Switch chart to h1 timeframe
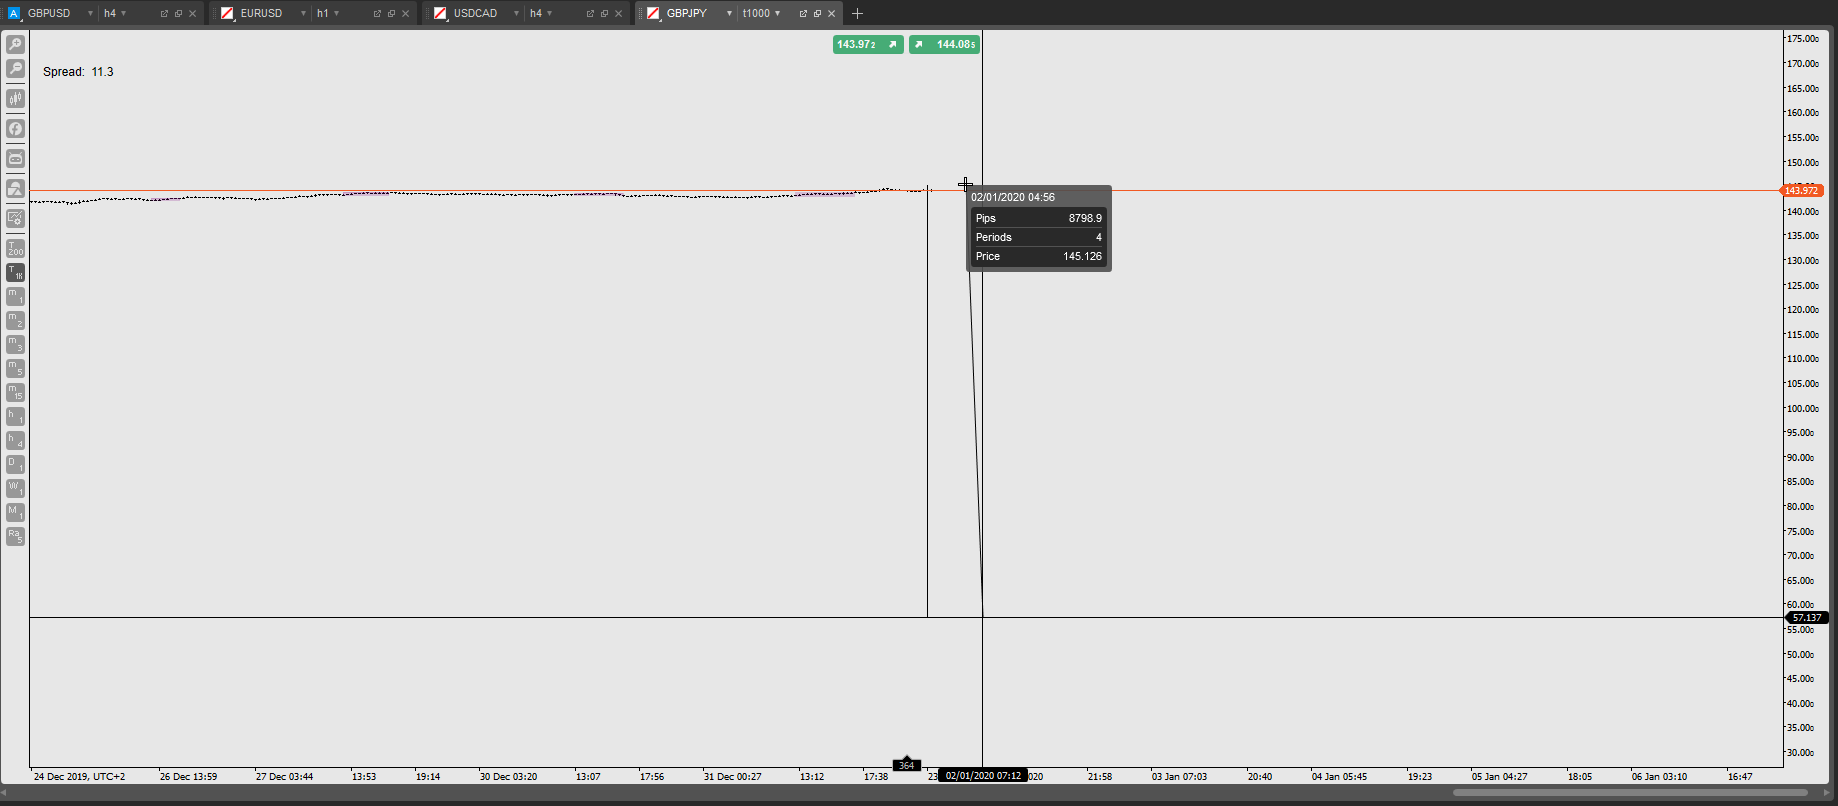The height and width of the screenshot is (806, 1838). coord(15,416)
